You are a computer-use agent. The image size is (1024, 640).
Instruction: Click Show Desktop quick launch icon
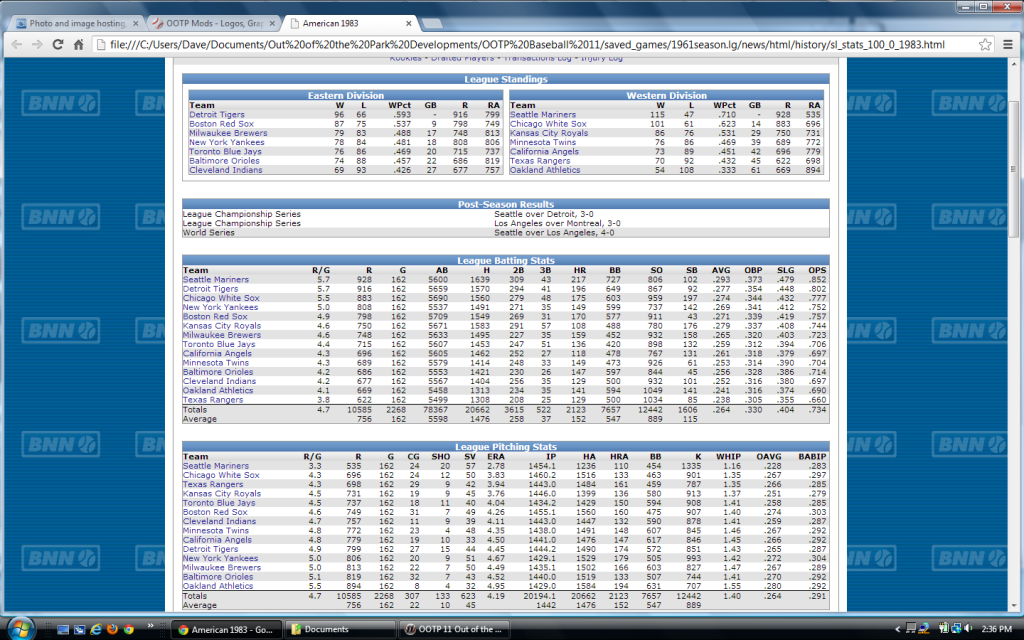pyautogui.click(x=63, y=630)
